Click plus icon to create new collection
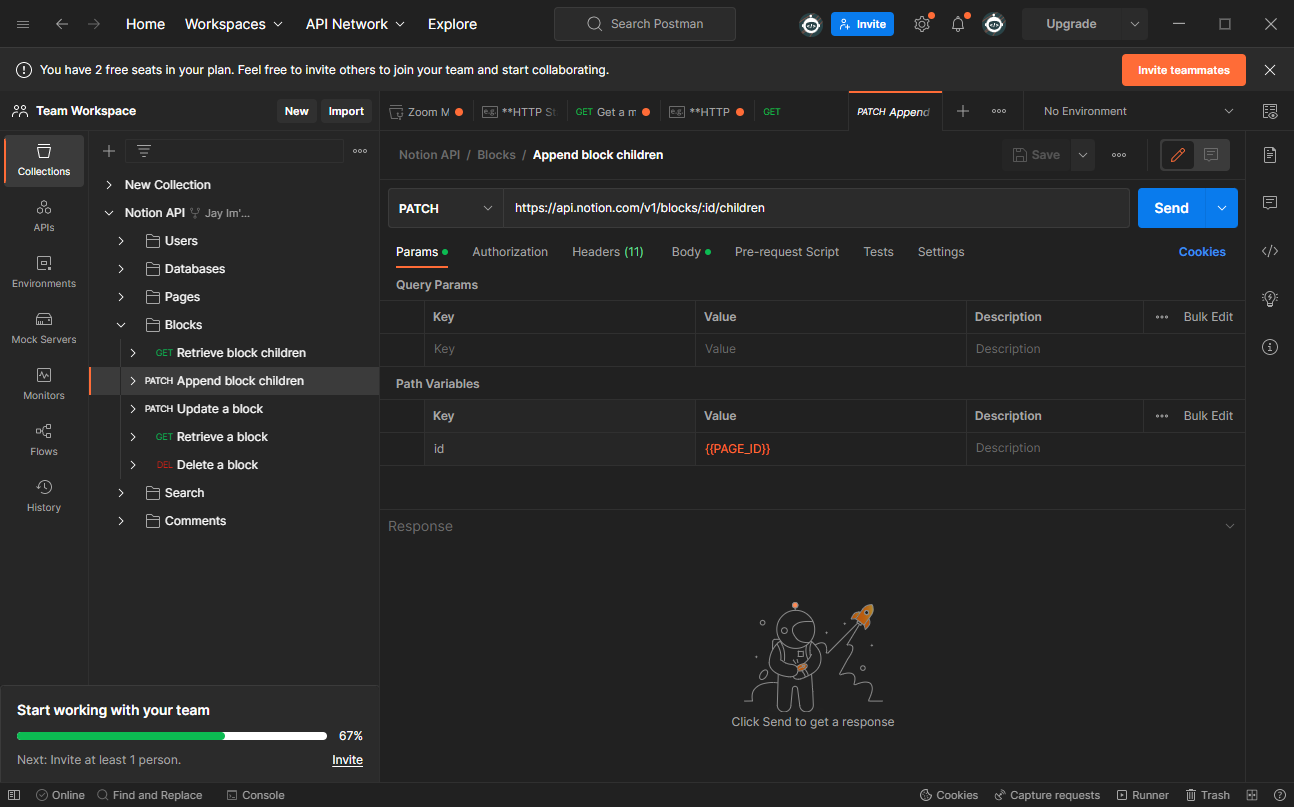The height and width of the screenshot is (807, 1294). [109, 151]
